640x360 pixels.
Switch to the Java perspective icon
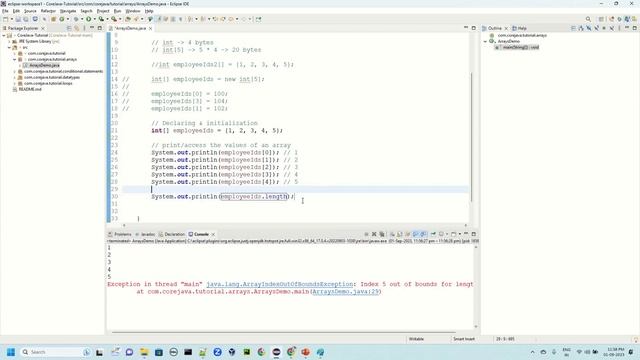tap(627, 19)
